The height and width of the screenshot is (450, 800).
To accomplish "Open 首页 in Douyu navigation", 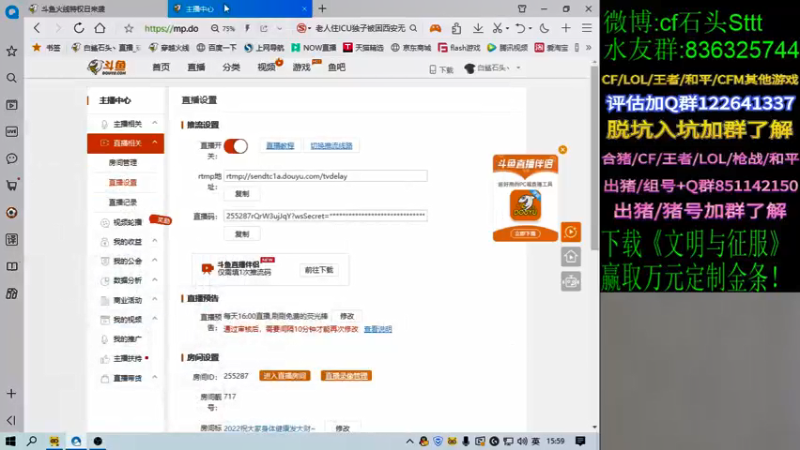I will pyautogui.click(x=161, y=67).
